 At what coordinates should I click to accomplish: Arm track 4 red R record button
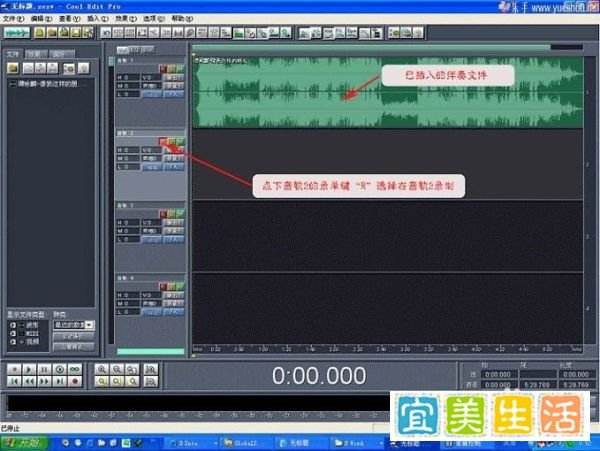click(163, 287)
